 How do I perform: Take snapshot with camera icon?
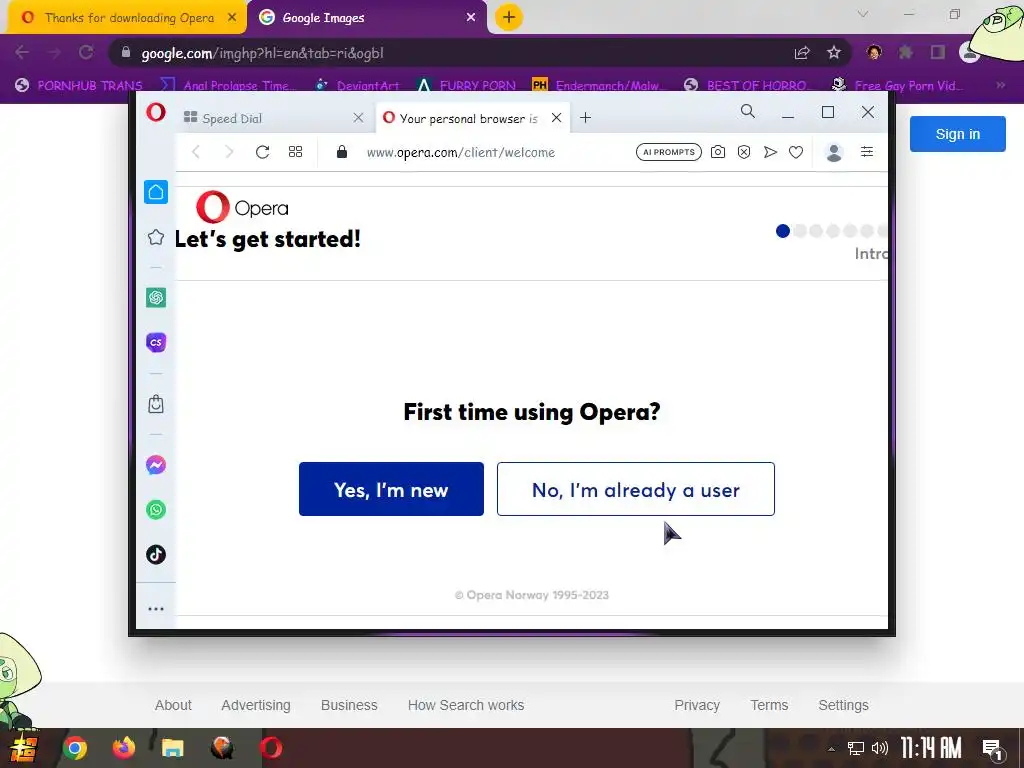tap(718, 152)
